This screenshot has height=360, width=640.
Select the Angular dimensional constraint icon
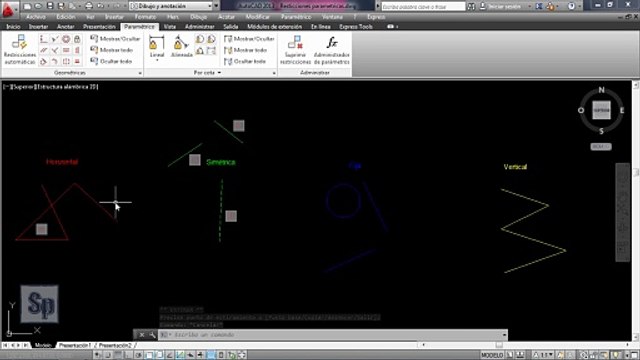(x=200, y=51)
